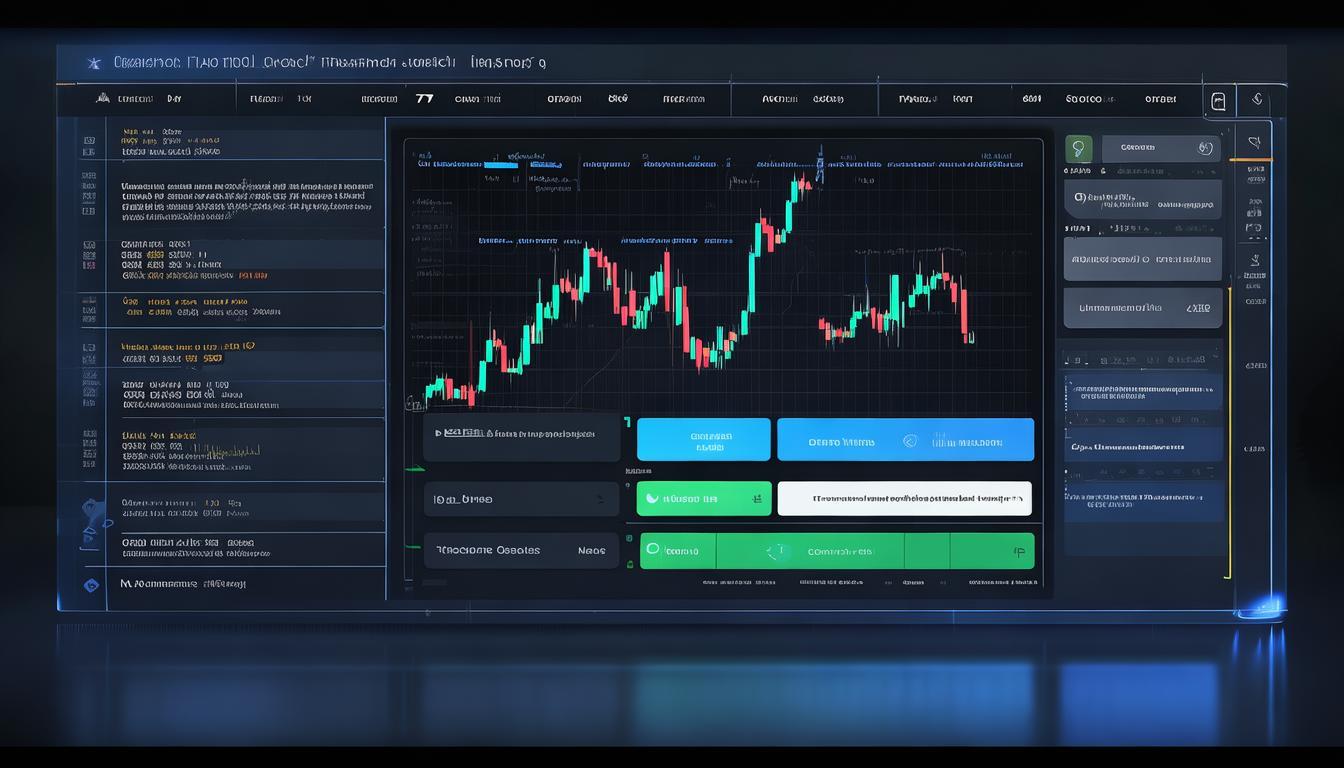1344x768 pixels.
Task: Click the crescent icon on the small green button
Action: tap(652, 498)
